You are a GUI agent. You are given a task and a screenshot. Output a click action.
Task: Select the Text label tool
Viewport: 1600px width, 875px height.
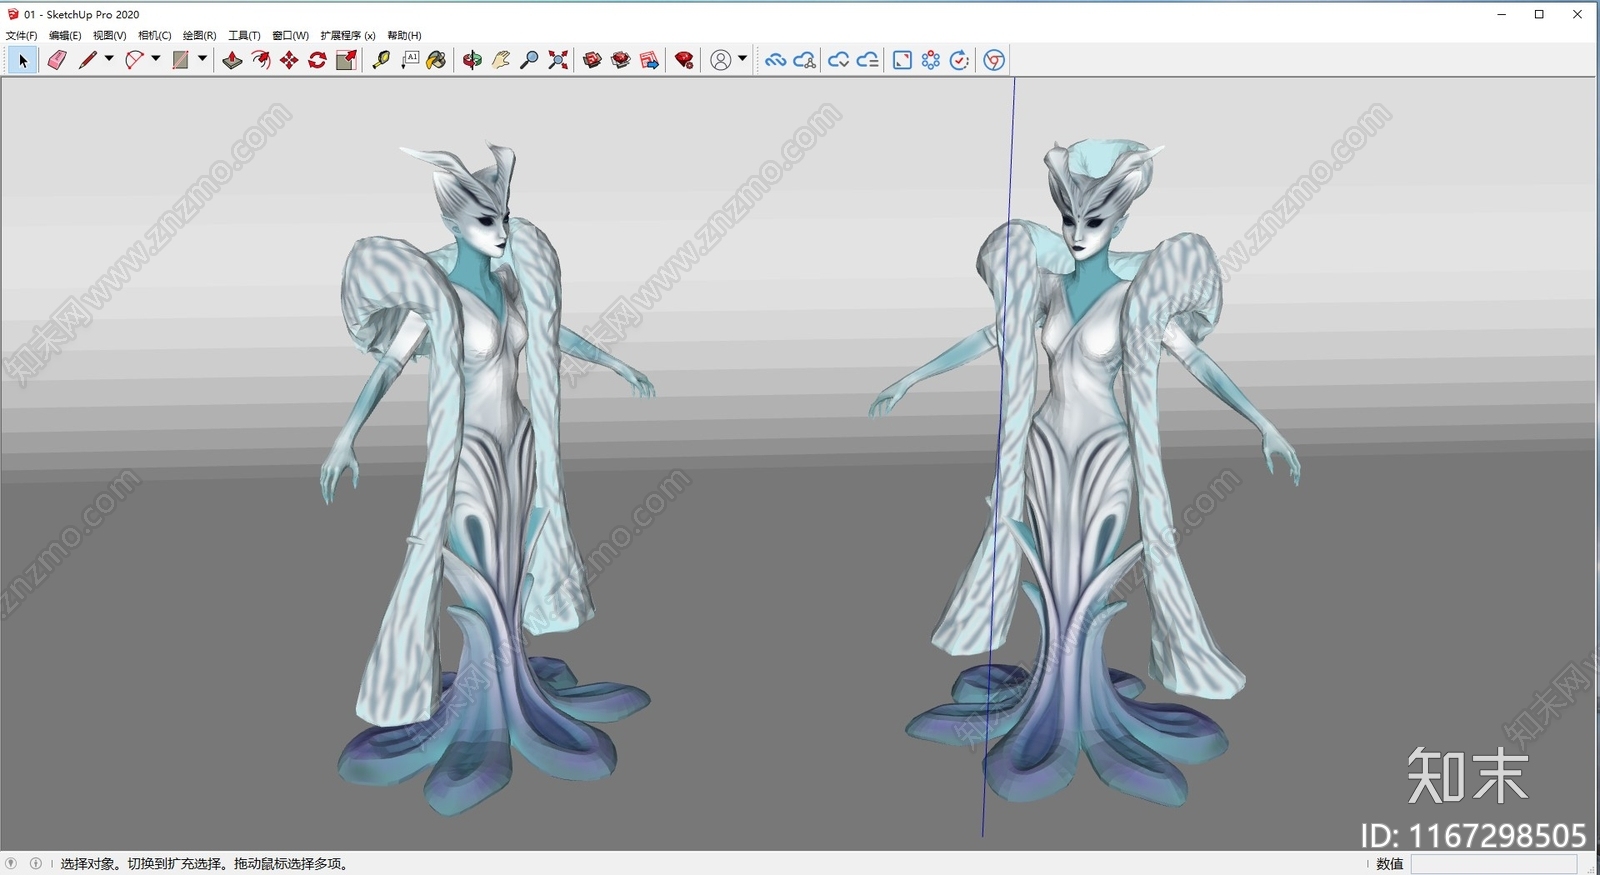coord(410,60)
